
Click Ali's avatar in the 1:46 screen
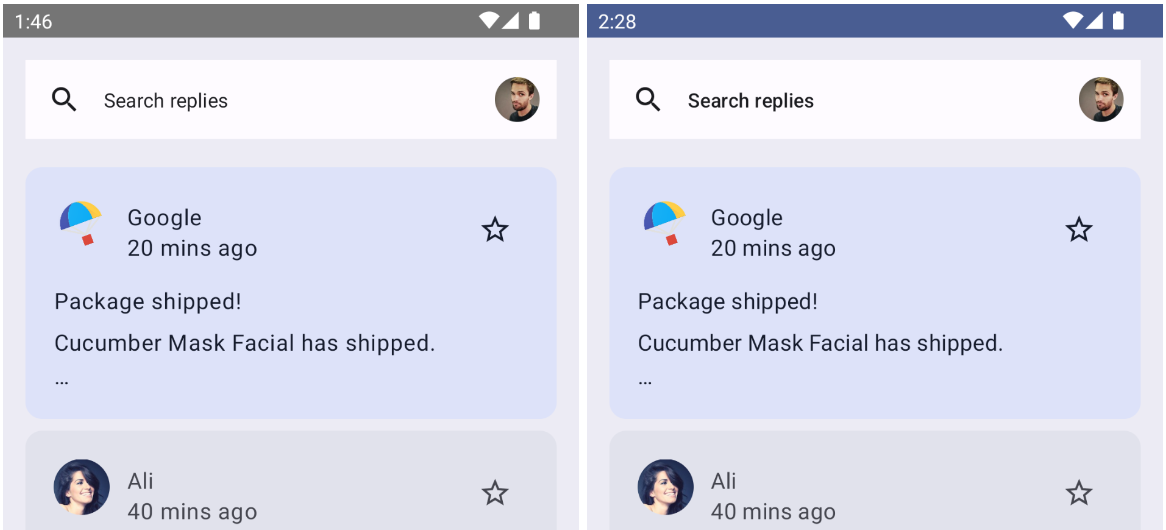(x=81, y=487)
